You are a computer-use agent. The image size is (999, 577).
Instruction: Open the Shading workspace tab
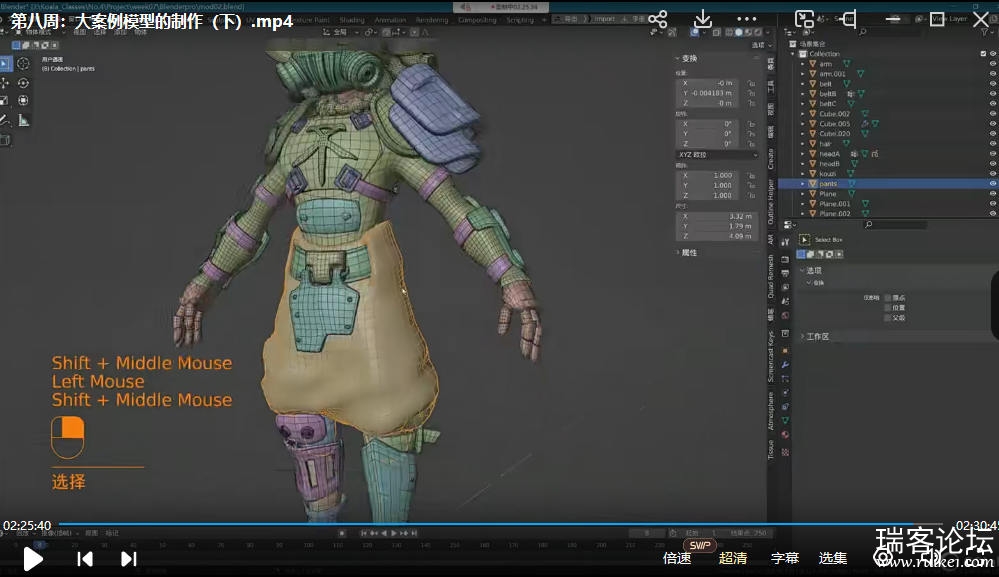click(352, 20)
